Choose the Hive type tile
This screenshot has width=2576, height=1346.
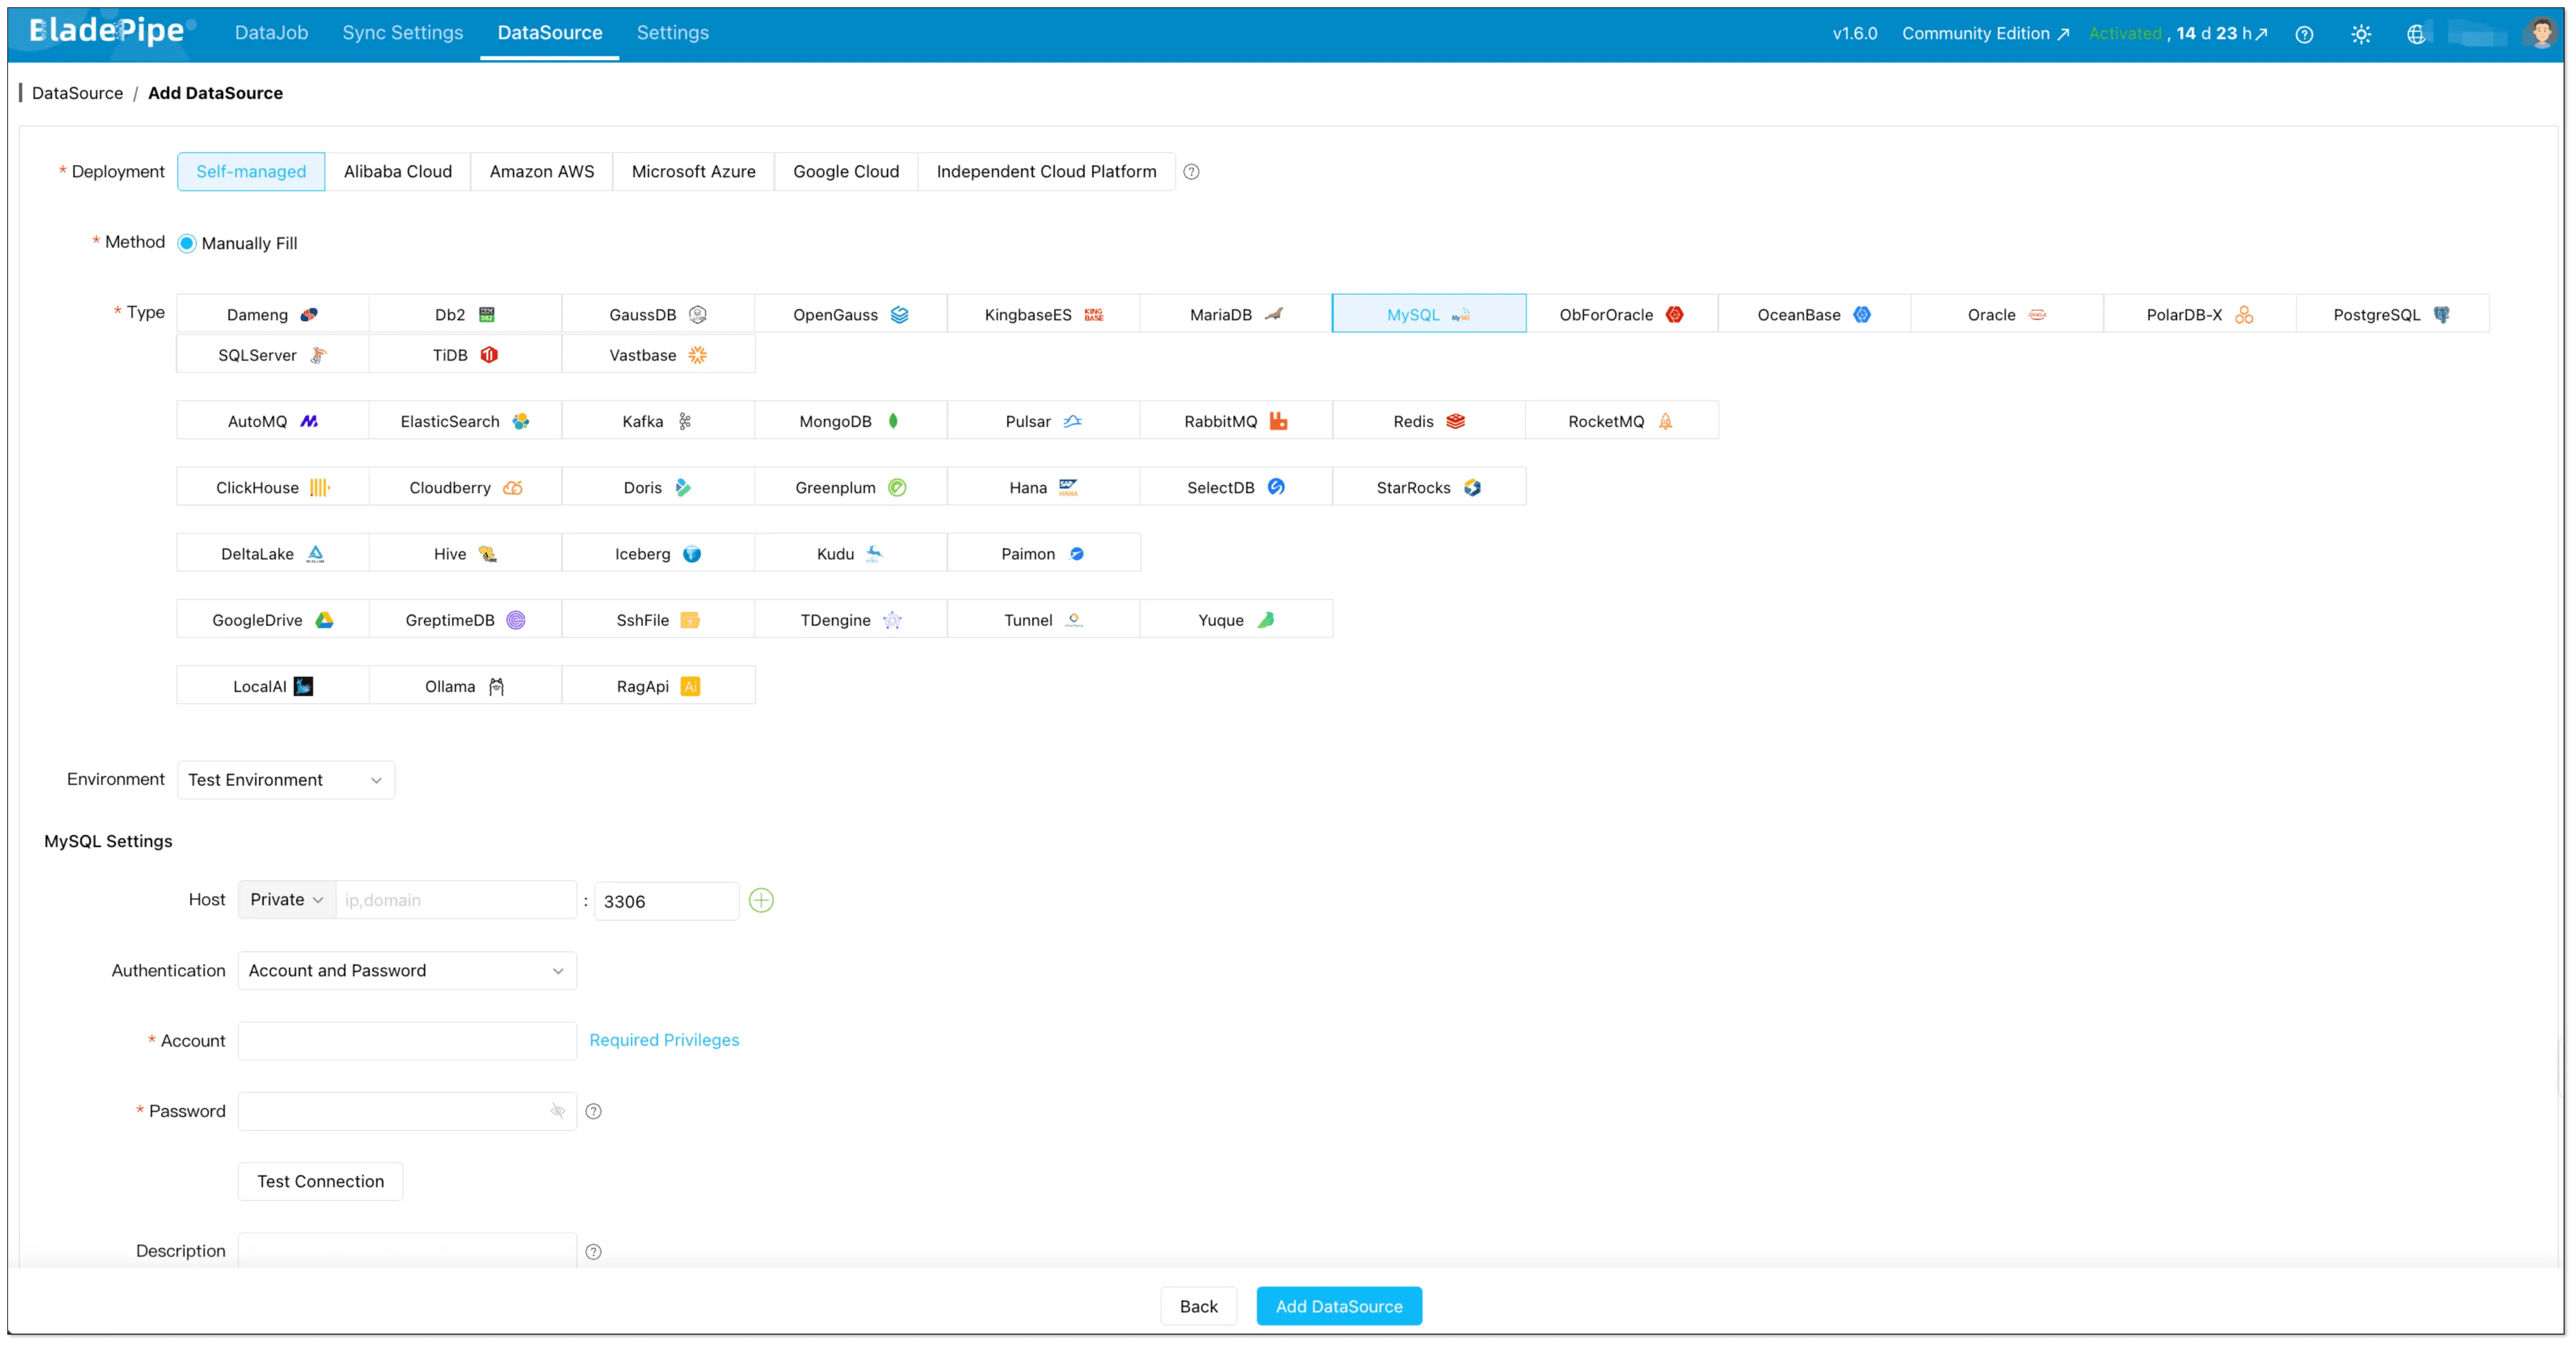465,553
